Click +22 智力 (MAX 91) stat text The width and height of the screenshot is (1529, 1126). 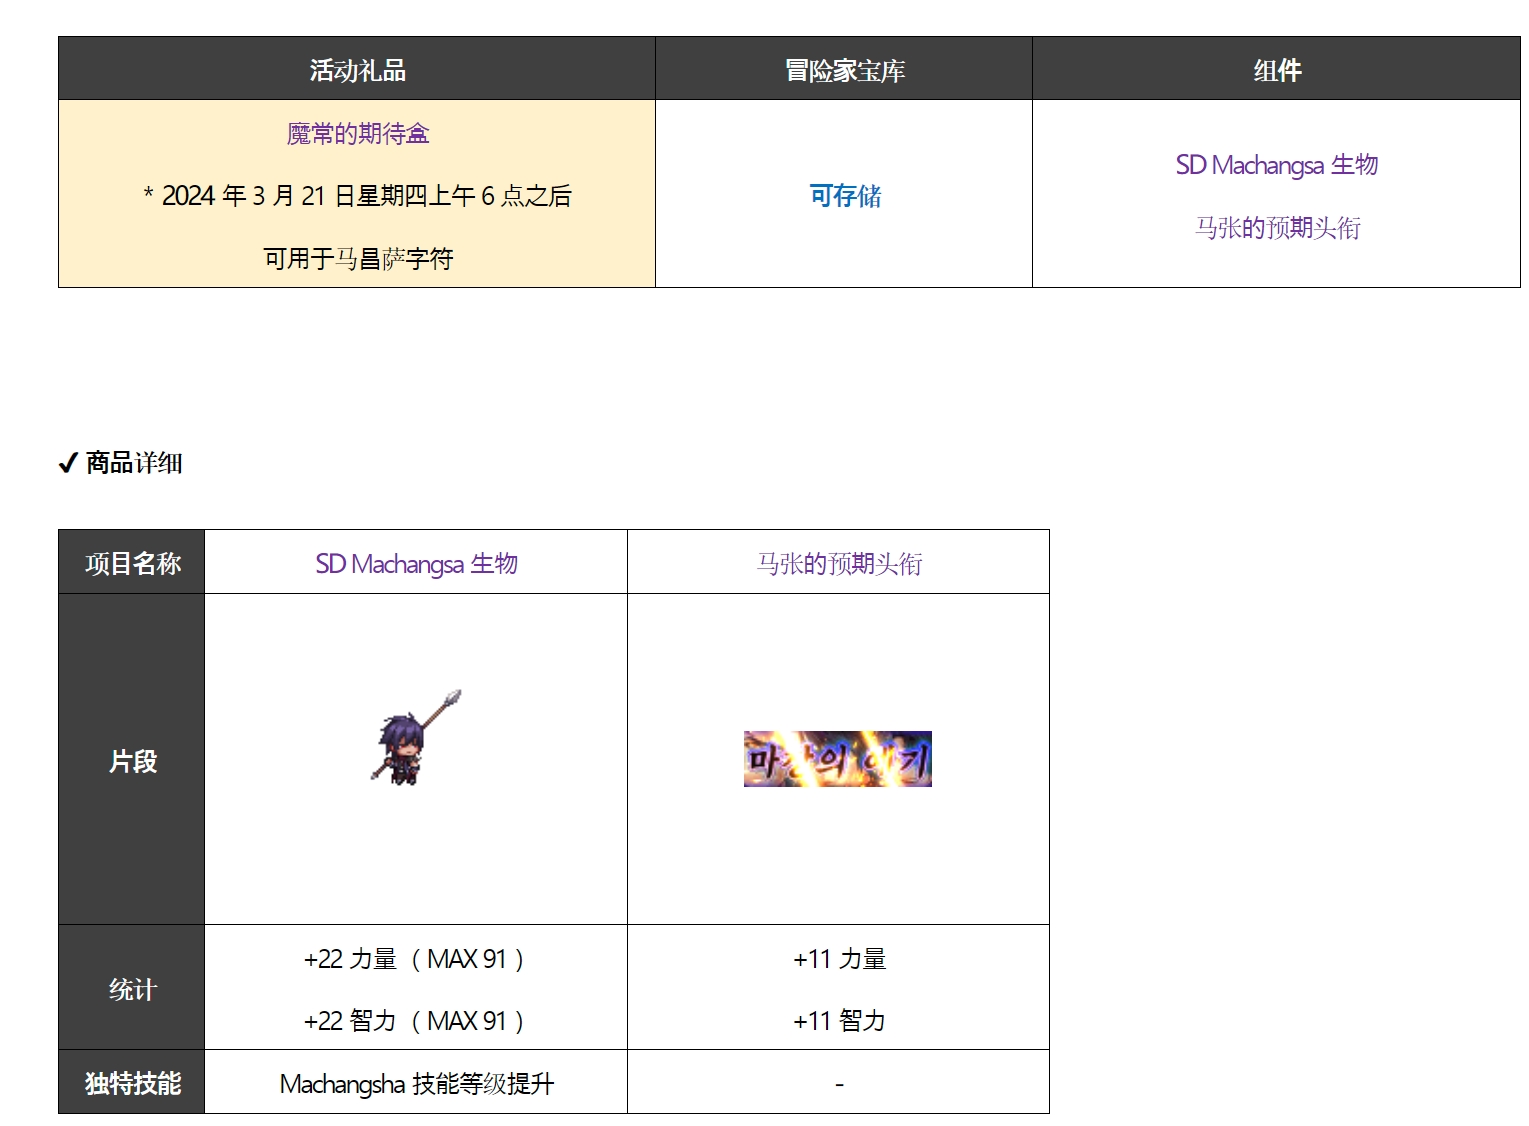coord(416,1020)
